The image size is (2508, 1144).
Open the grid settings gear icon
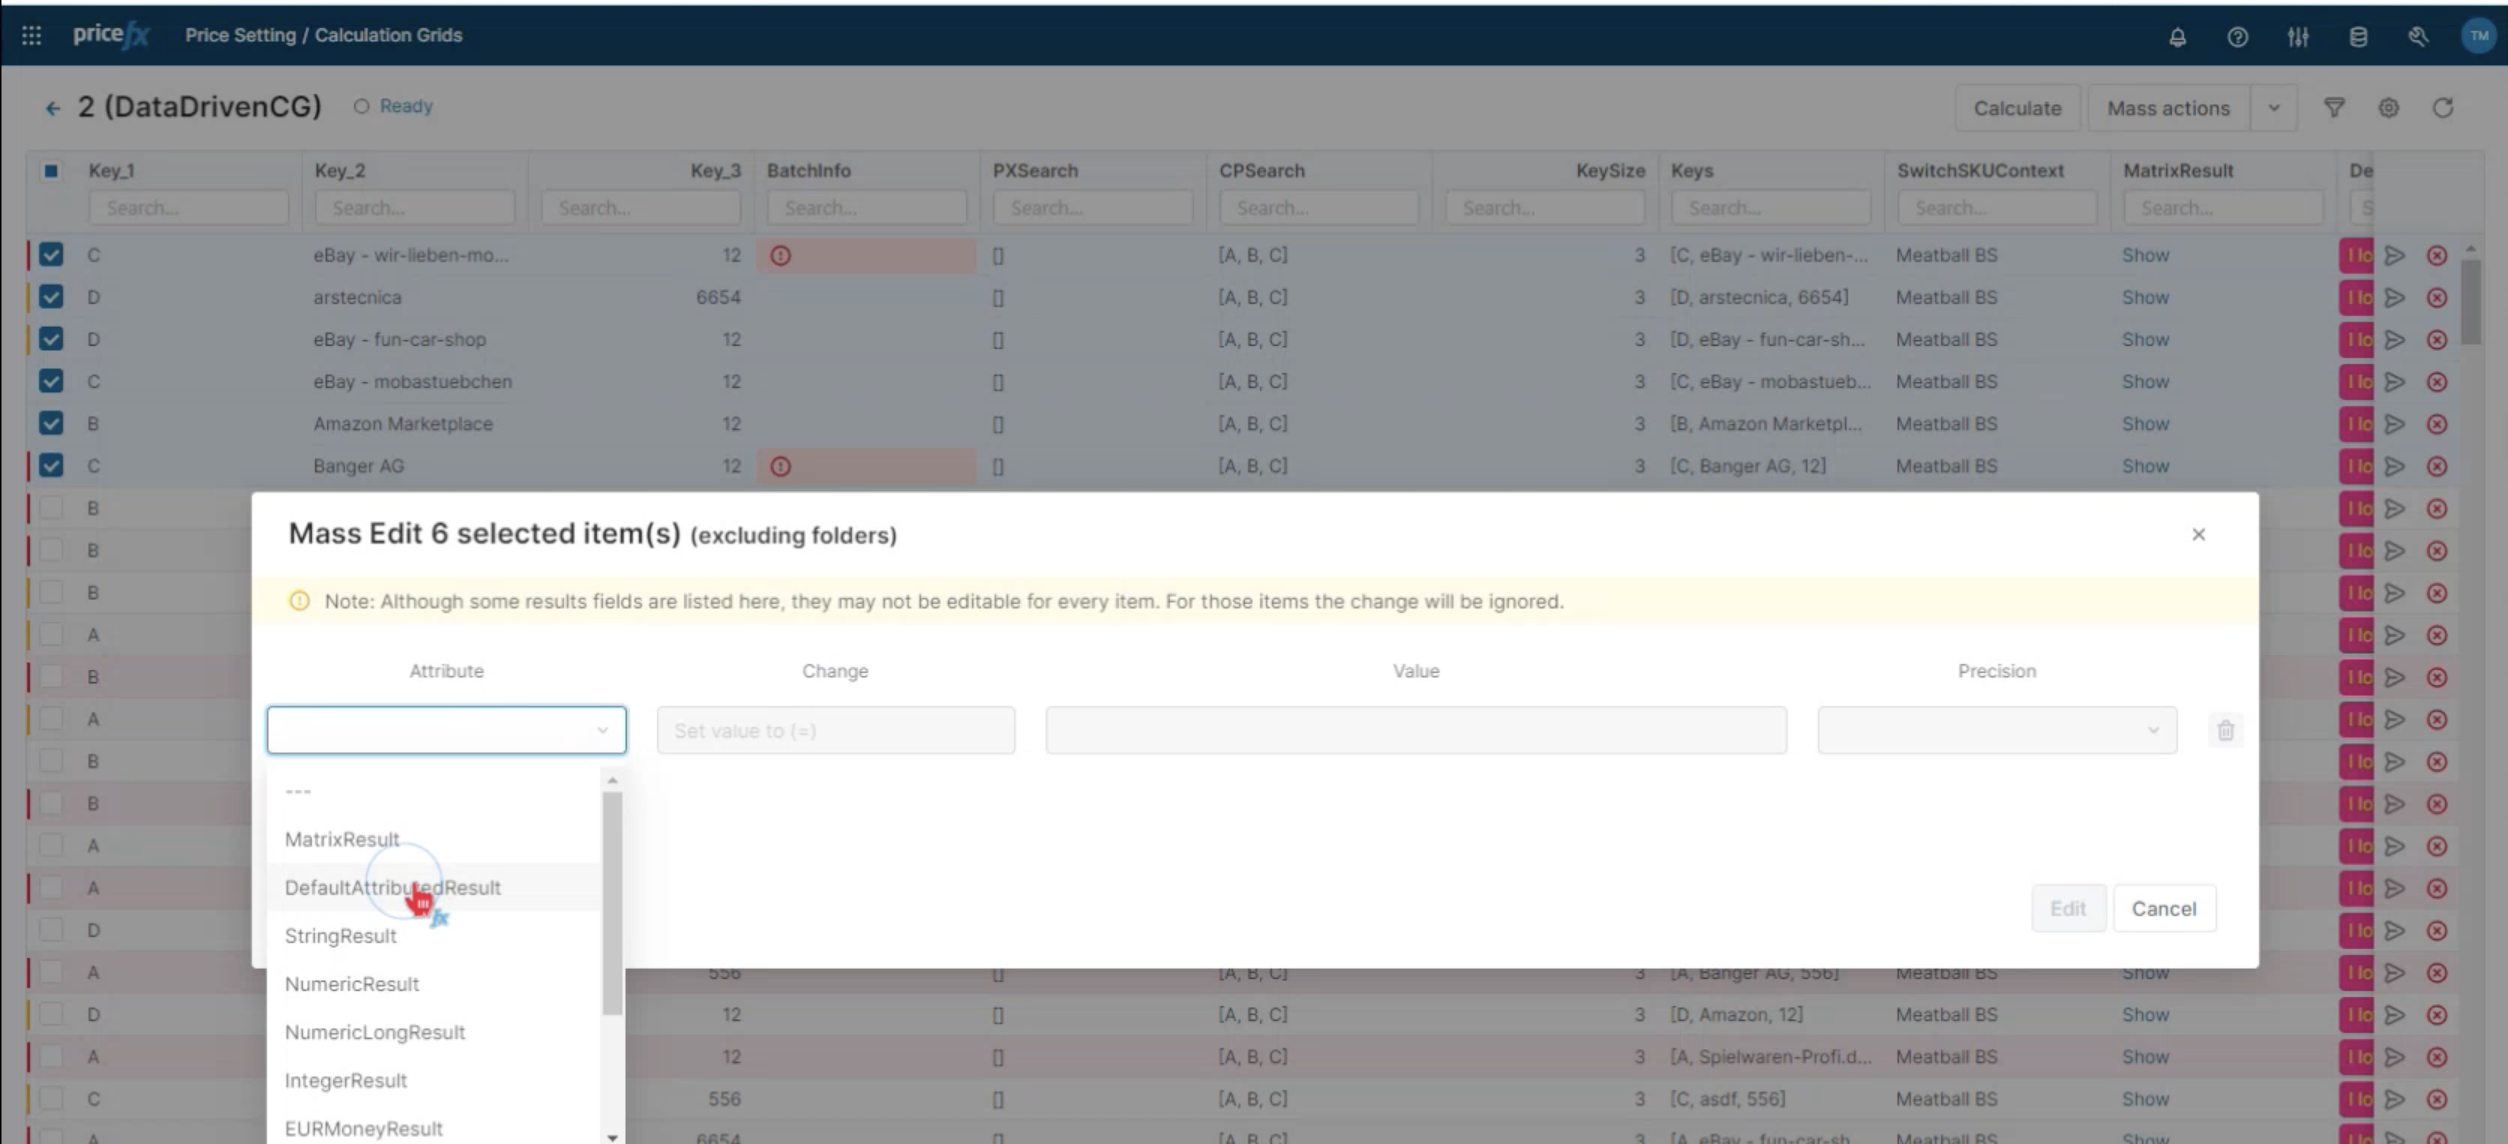tap(2388, 108)
